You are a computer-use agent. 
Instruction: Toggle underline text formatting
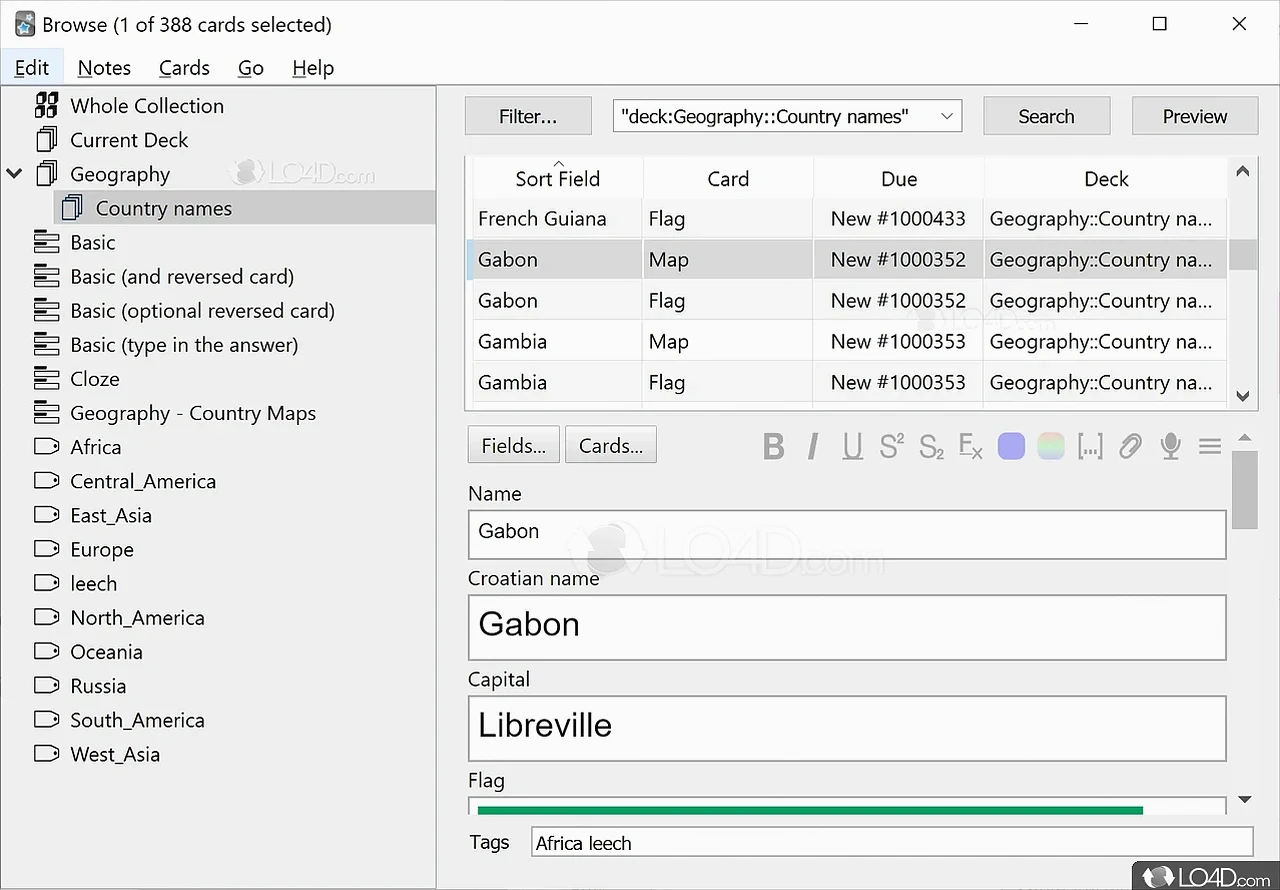pos(852,446)
